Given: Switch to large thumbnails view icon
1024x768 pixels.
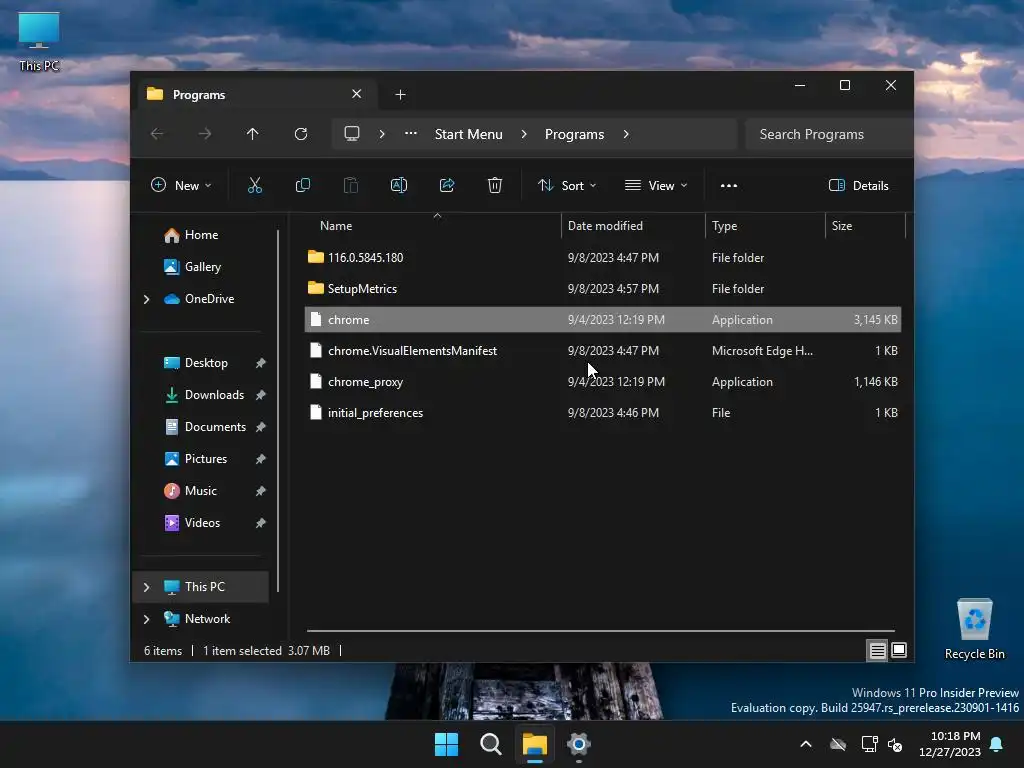Looking at the screenshot, I should [x=899, y=650].
